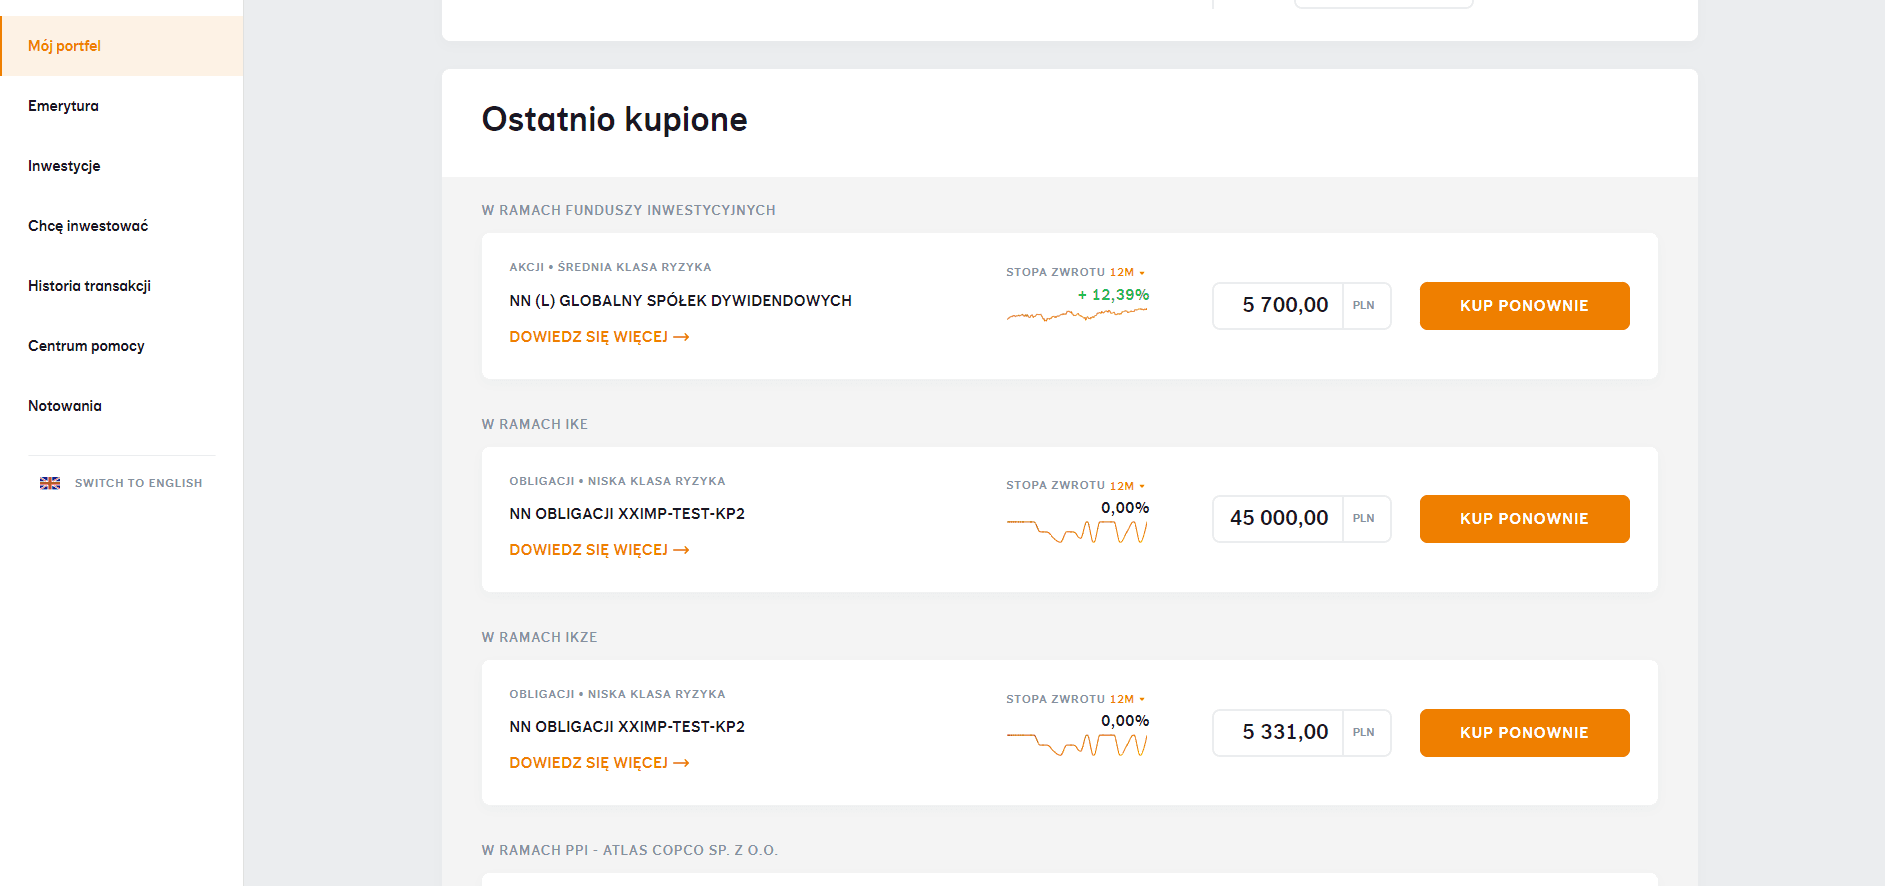Click the return chart for NN (L) Globalny fund
Image resolution: width=1885 pixels, height=886 pixels.
point(1076,315)
